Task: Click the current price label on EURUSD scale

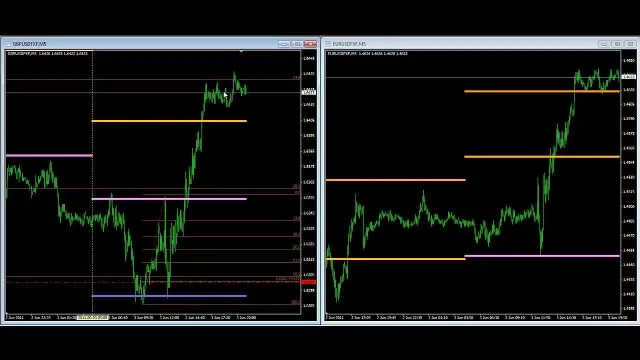Action: pos(628,77)
